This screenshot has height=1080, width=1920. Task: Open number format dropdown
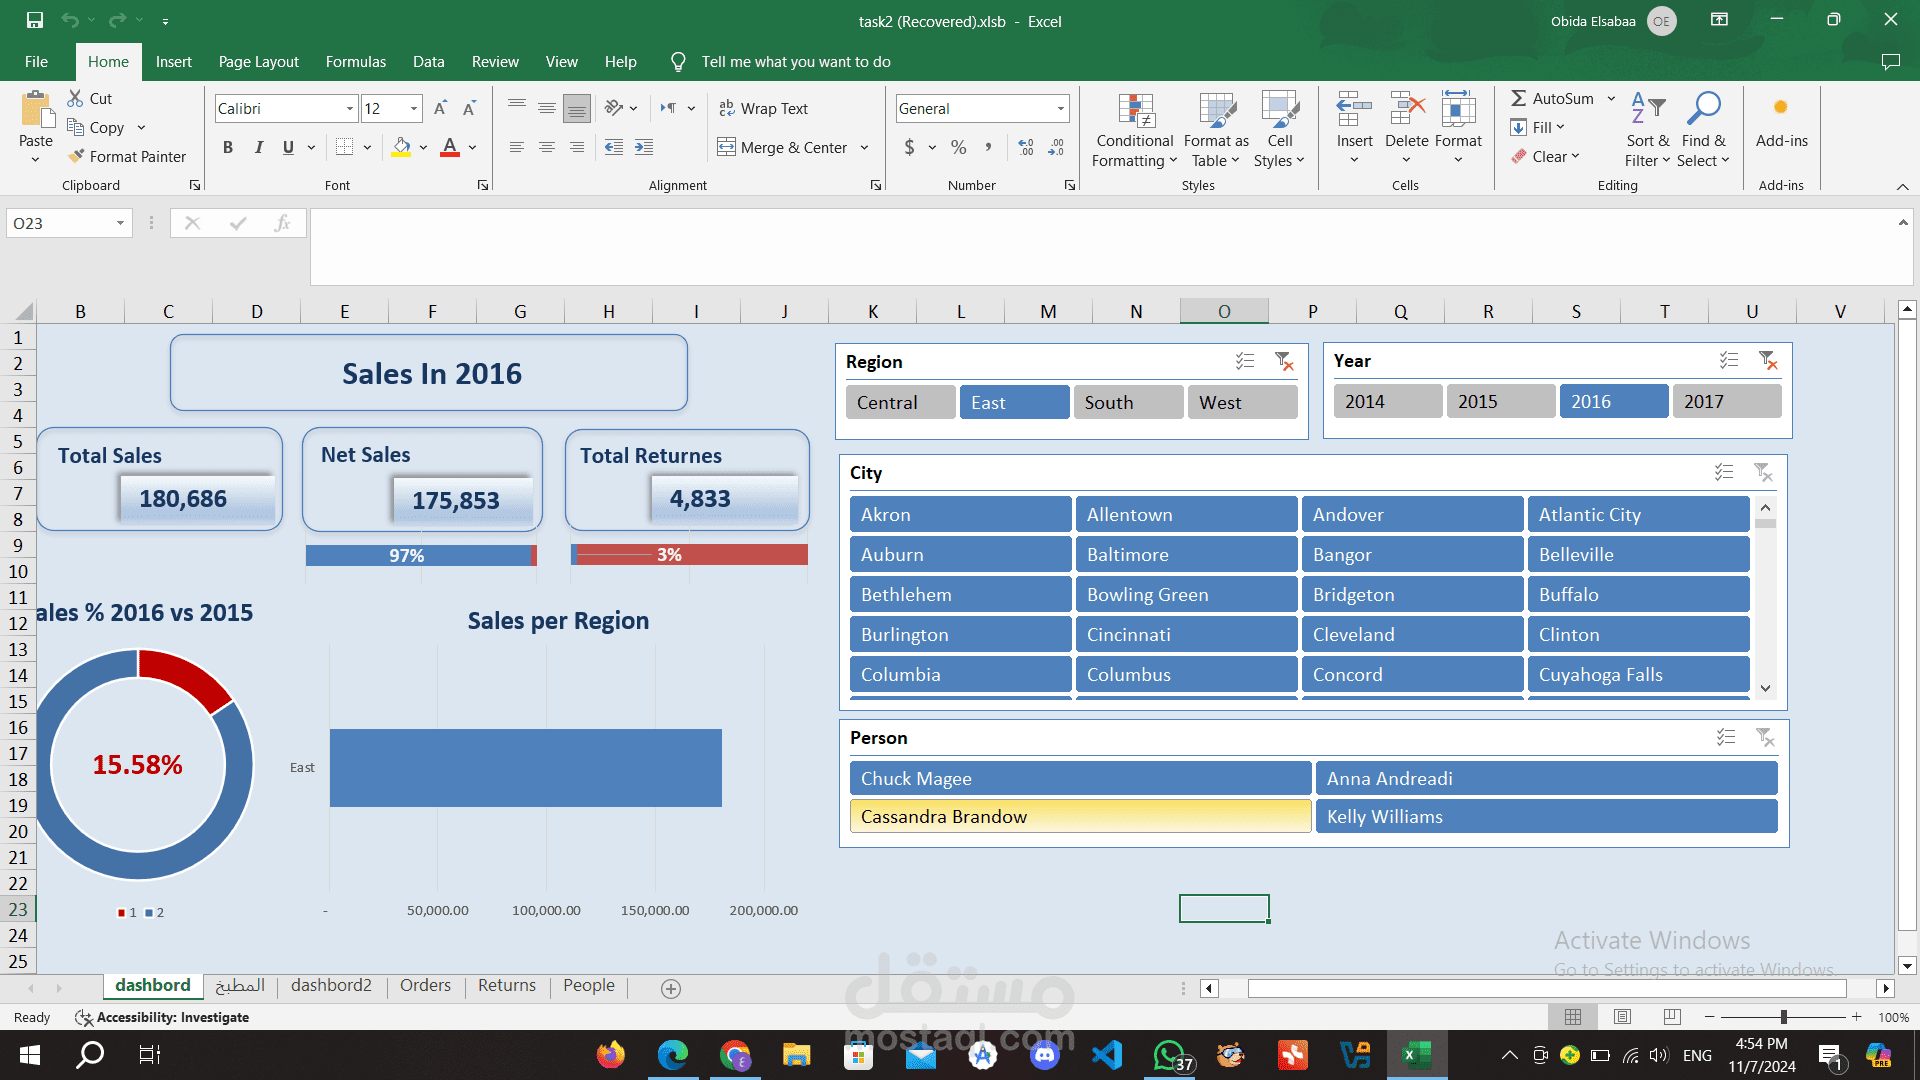click(x=1060, y=108)
